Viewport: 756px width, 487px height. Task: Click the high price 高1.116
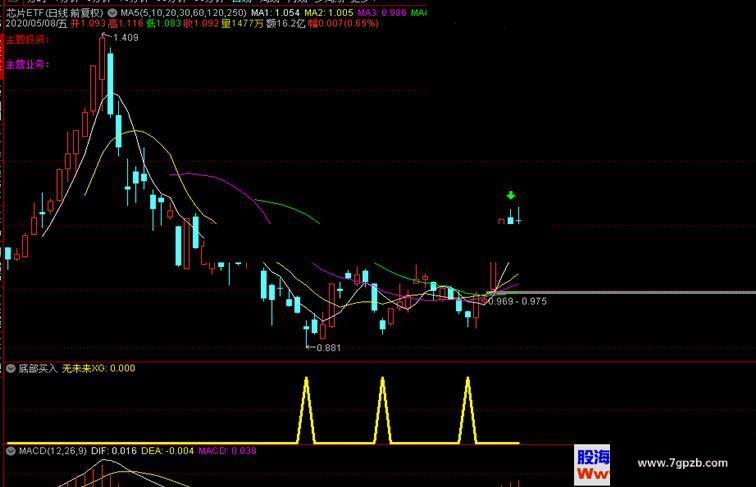tap(126, 24)
